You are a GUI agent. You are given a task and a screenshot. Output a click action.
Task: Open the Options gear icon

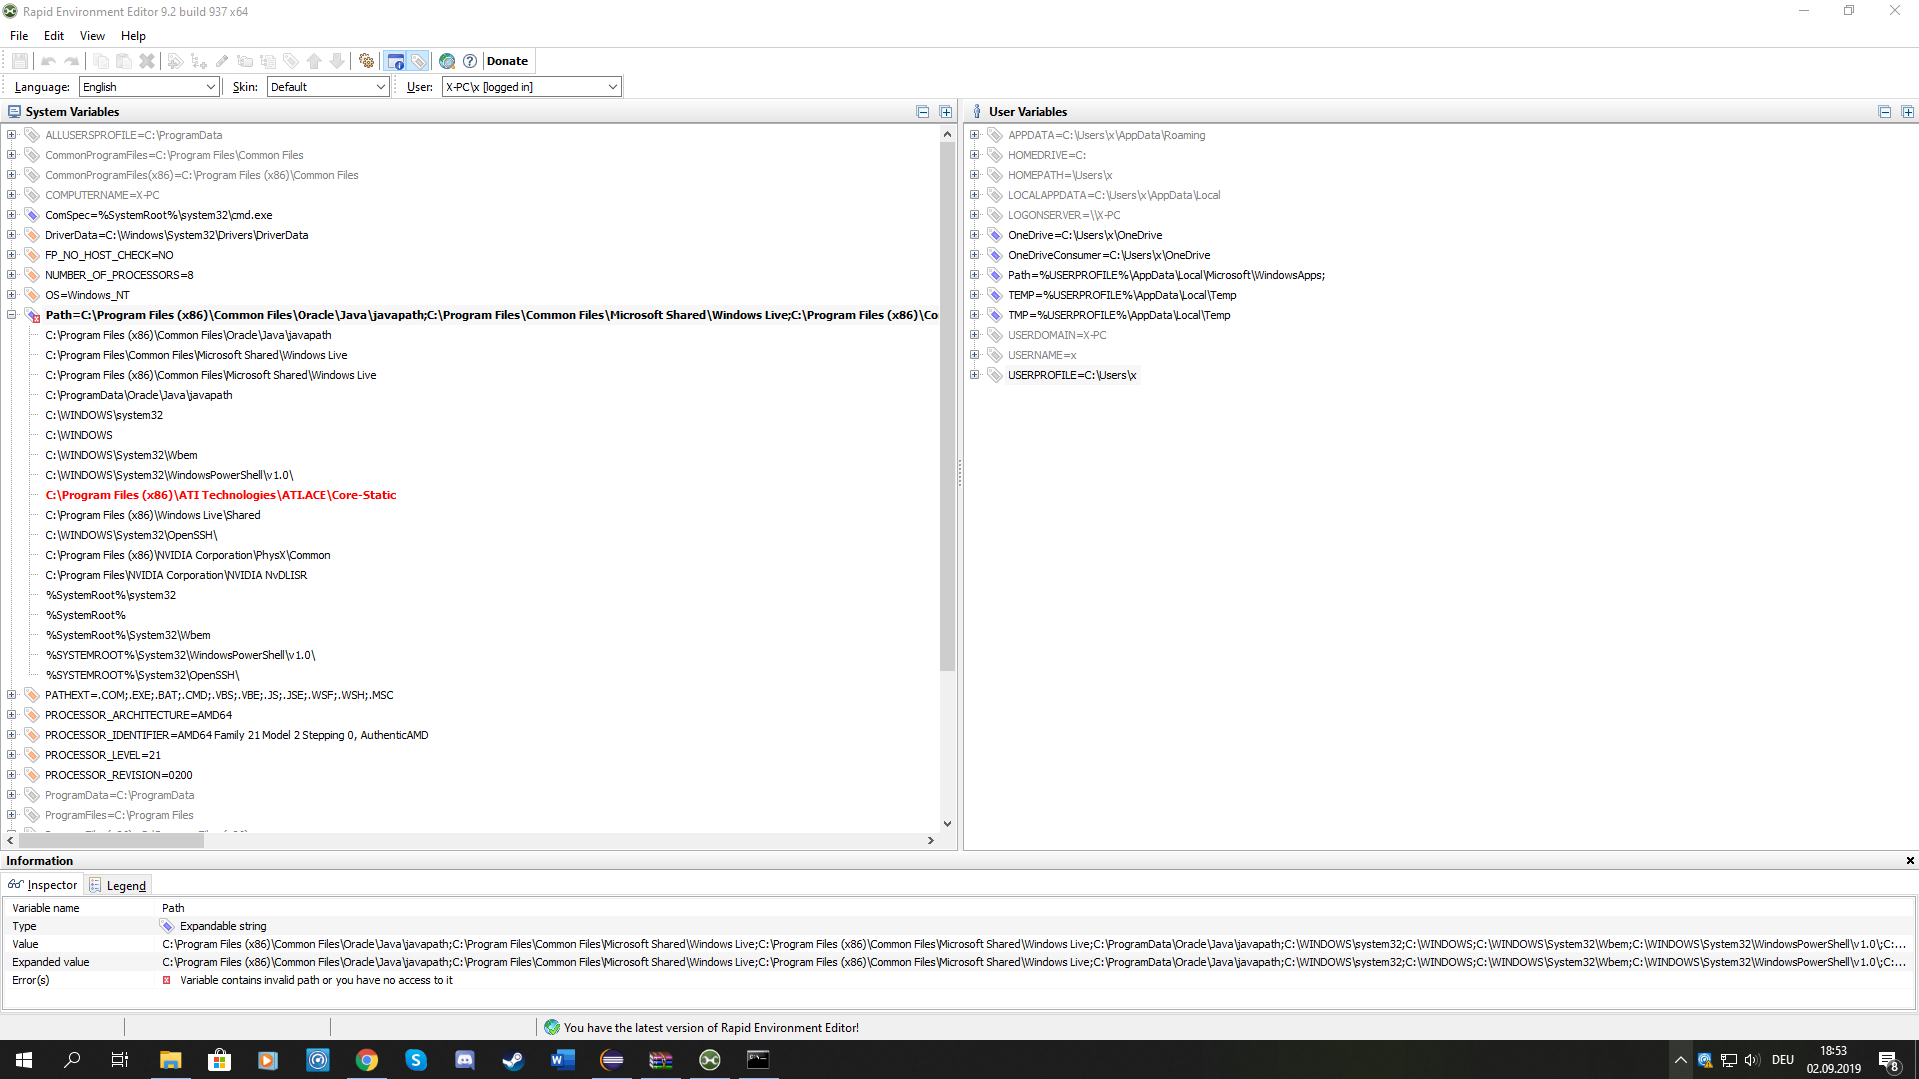coord(367,61)
